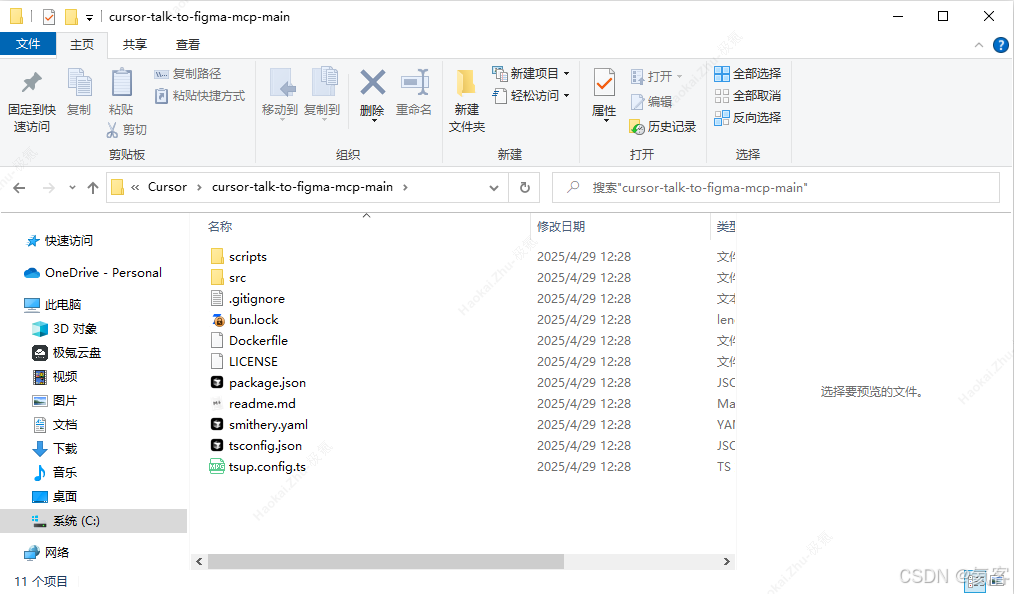Switch to the 主页 (Home) tab
This screenshot has height=594, width=1014.
point(82,44)
